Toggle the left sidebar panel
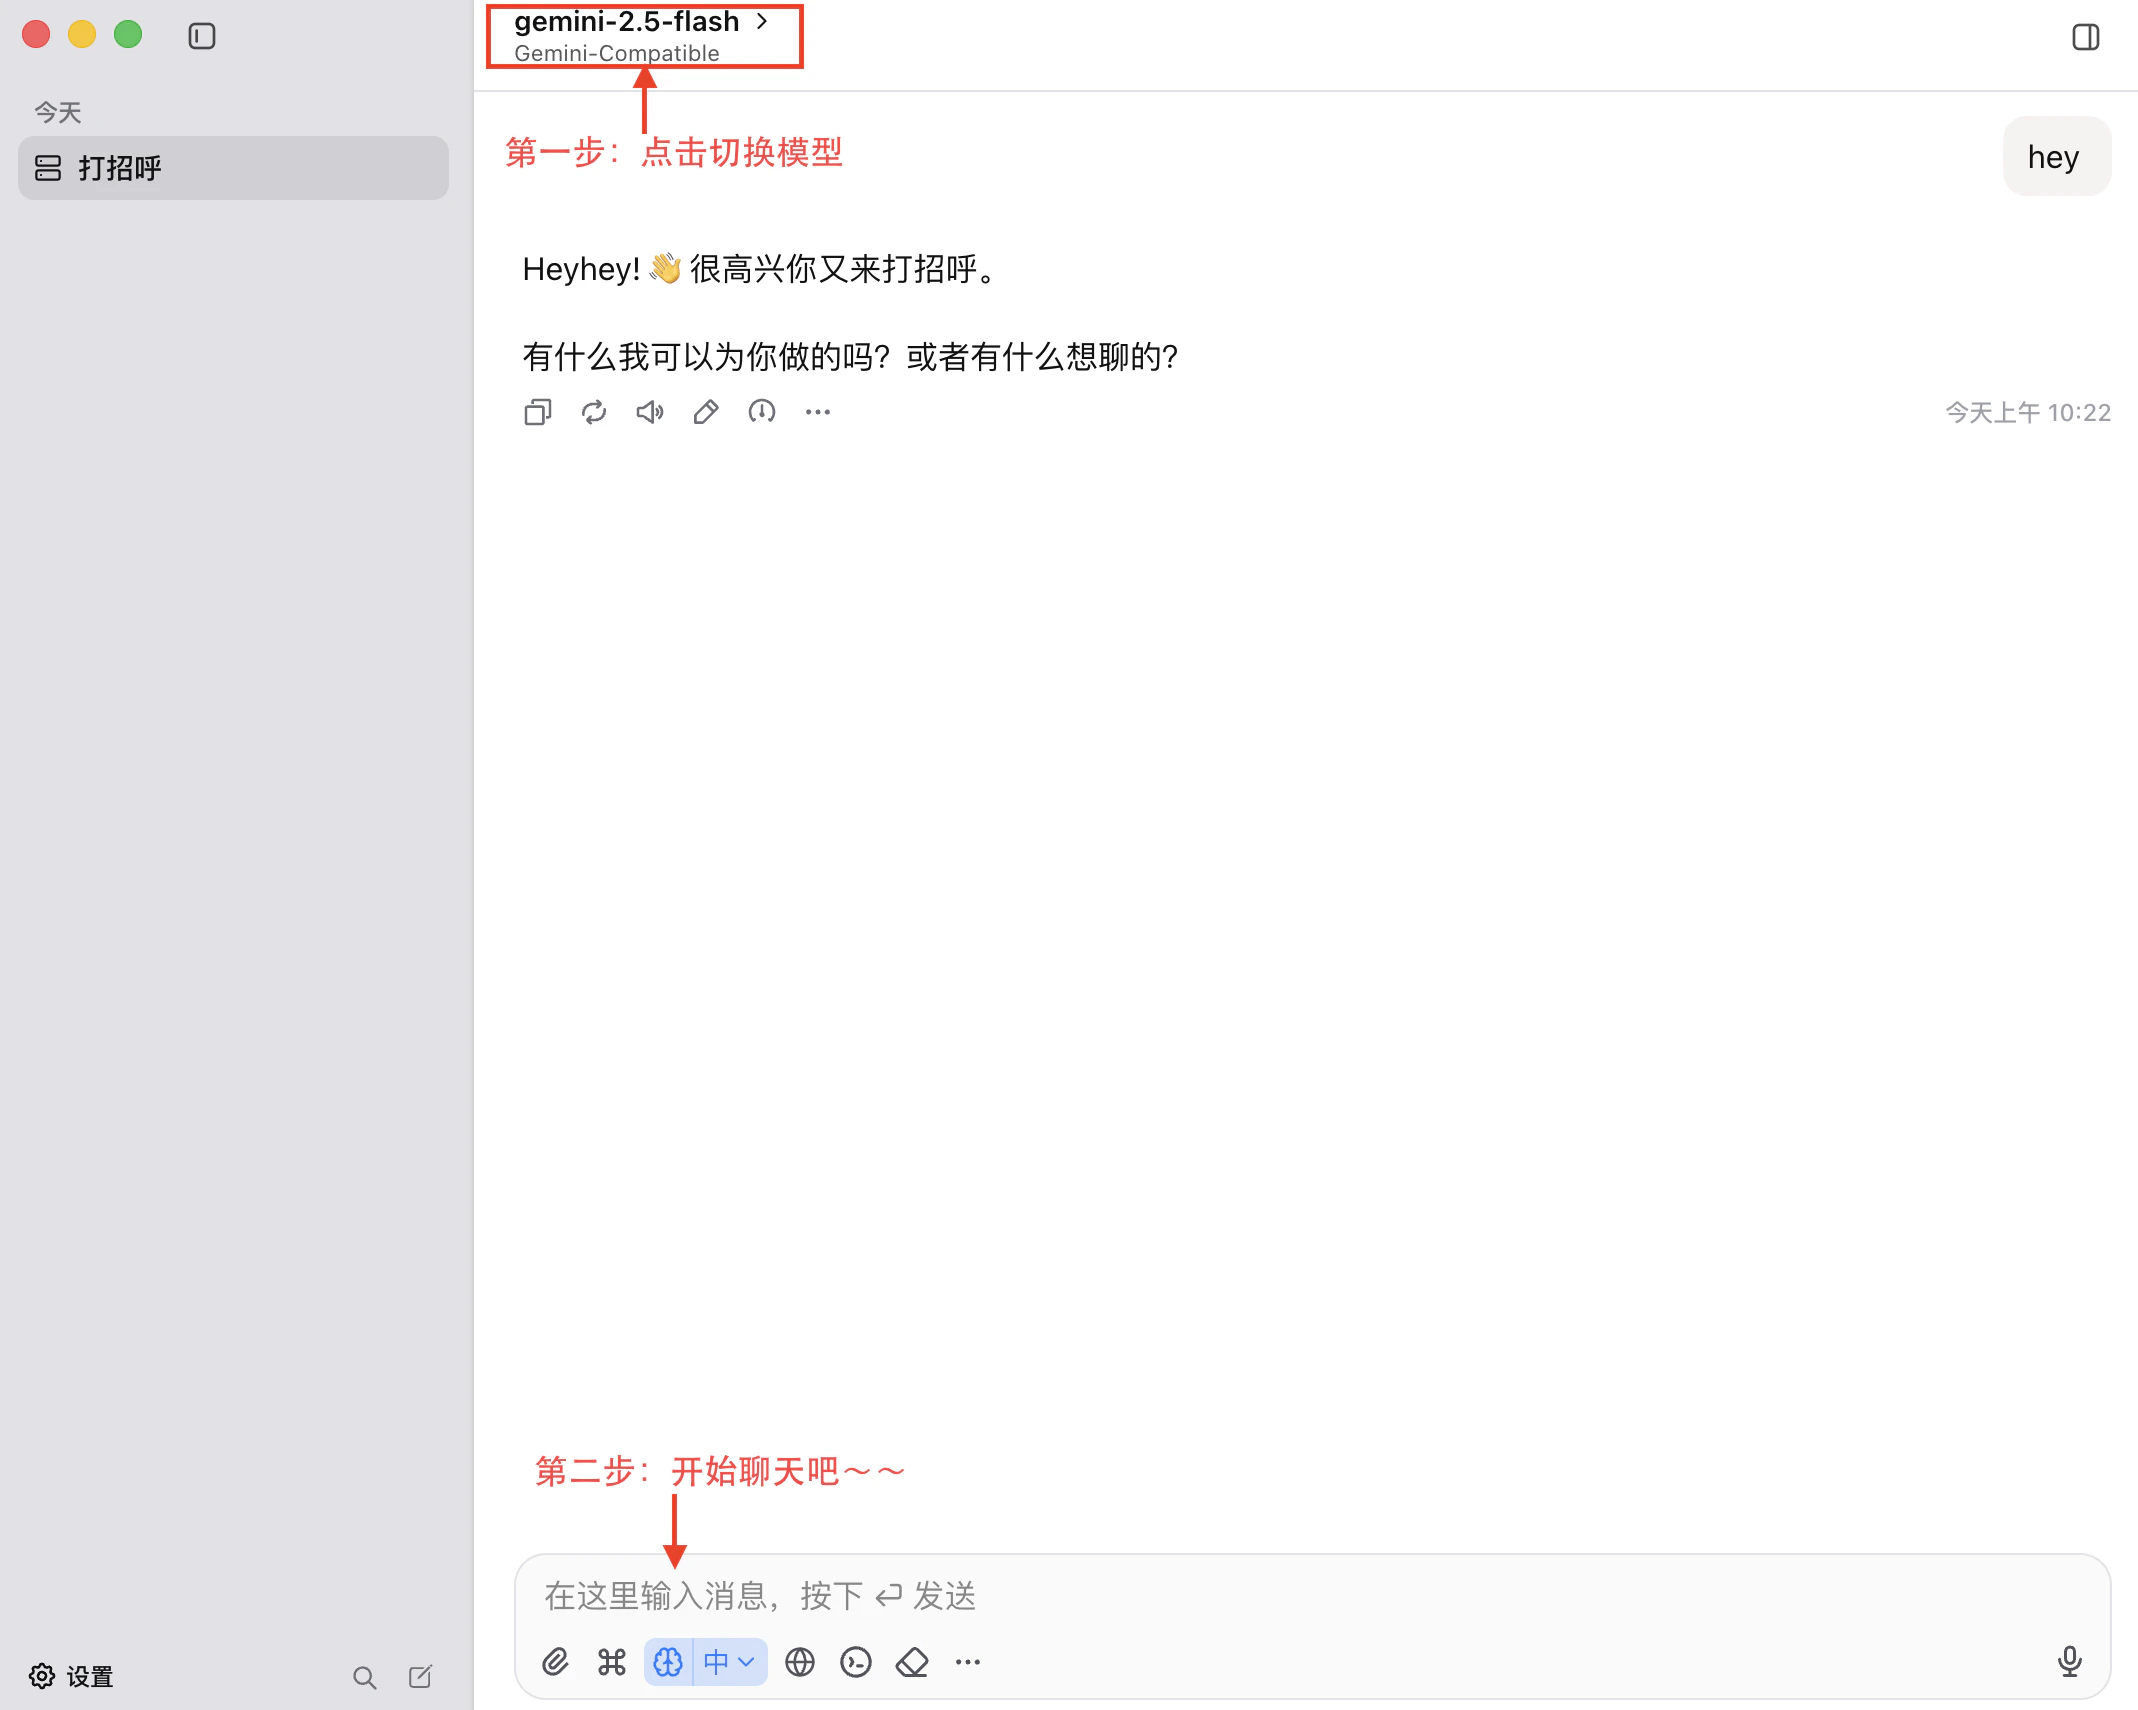Image resolution: width=2138 pixels, height=1710 pixels. coord(202,36)
